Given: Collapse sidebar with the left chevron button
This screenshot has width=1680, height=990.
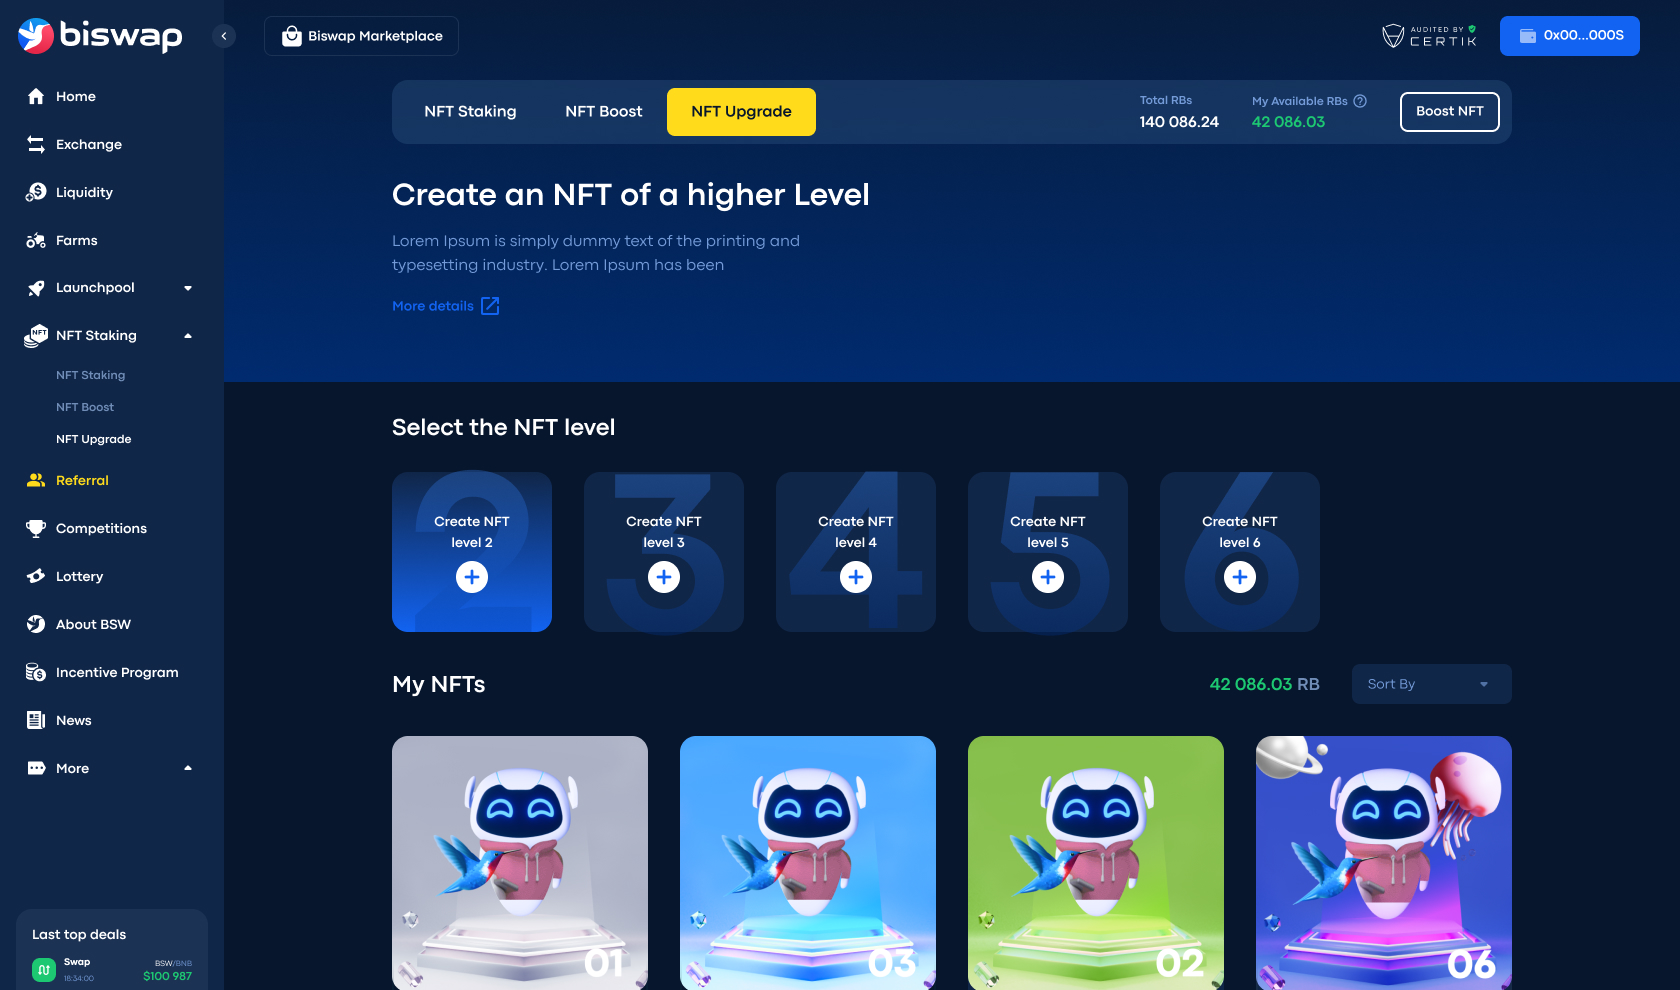Looking at the screenshot, I should coord(224,36).
